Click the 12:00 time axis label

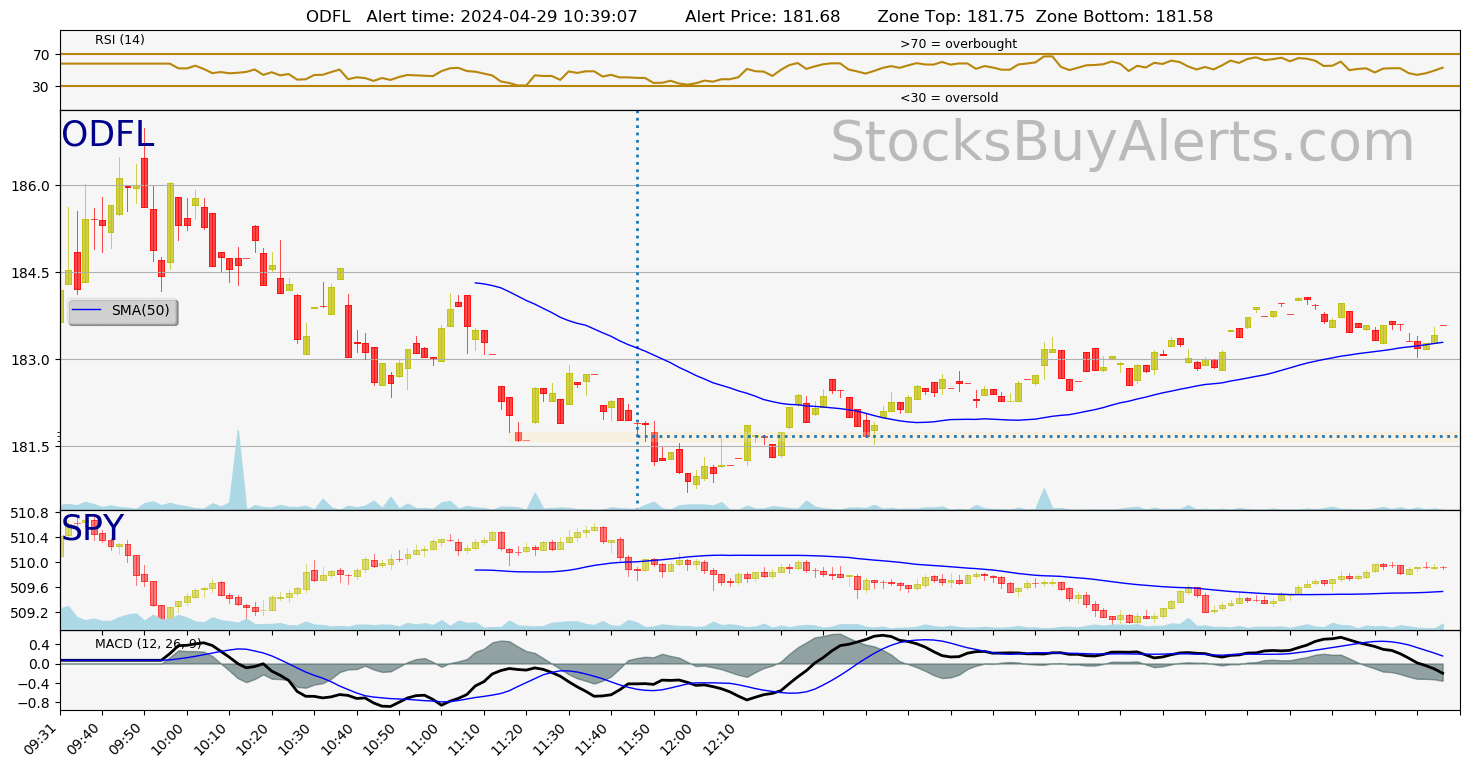click(x=678, y=737)
